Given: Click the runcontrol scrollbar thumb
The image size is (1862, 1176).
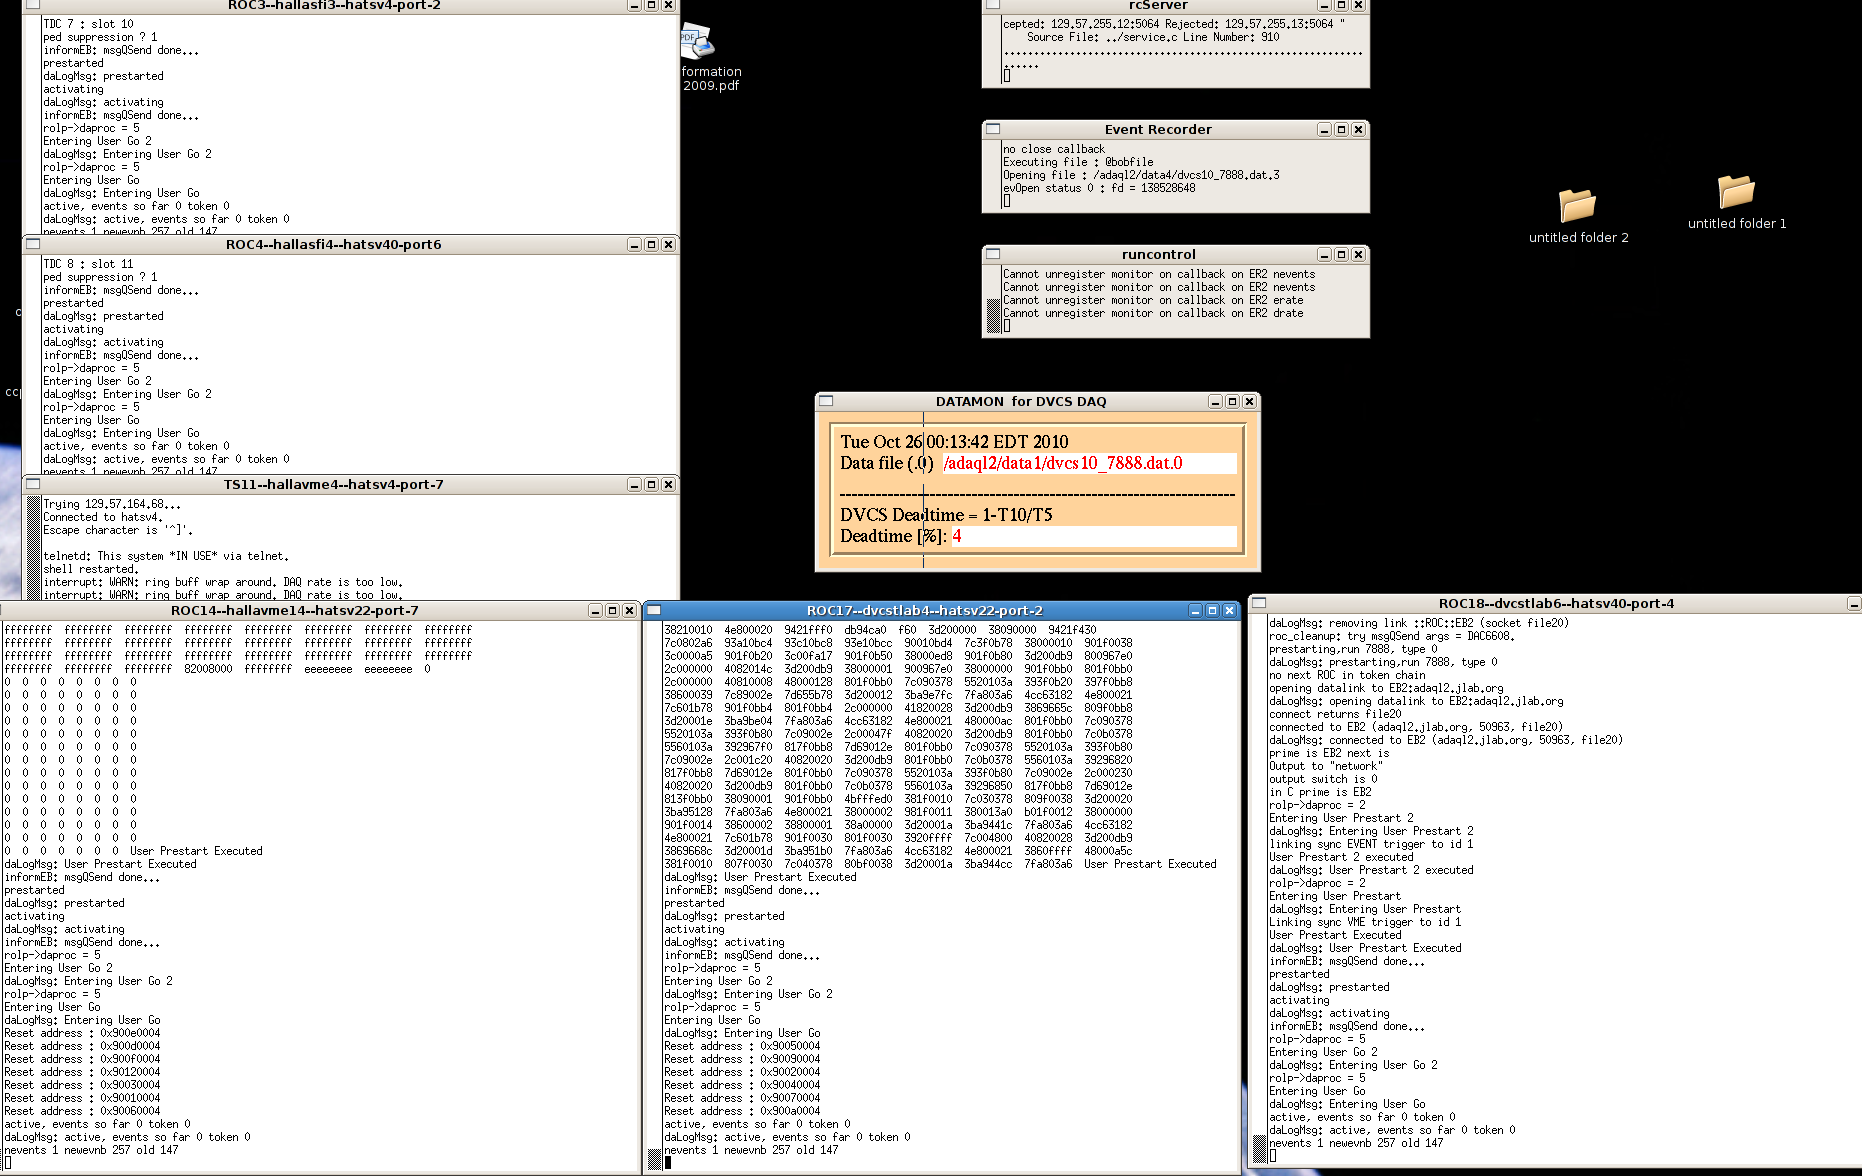Looking at the screenshot, I should coord(994,315).
